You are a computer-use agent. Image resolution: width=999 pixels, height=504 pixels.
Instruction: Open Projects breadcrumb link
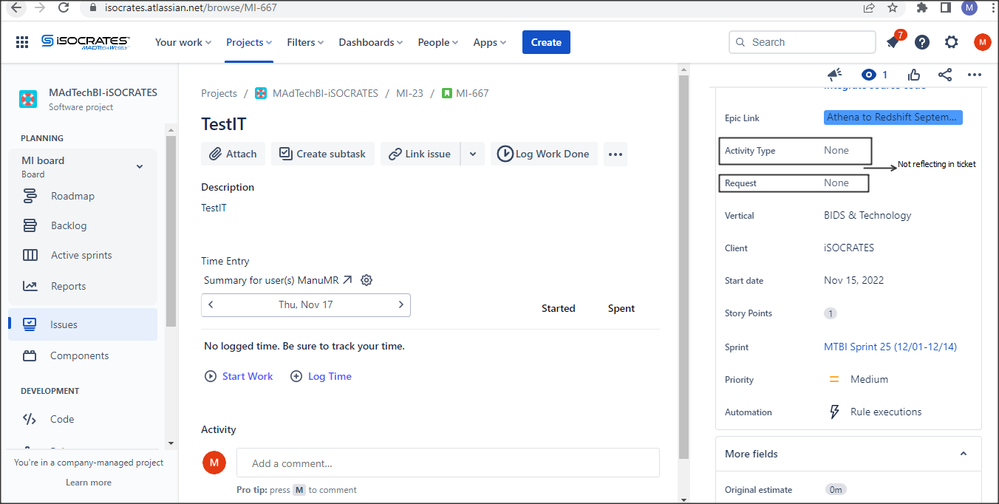pos(219,93)
